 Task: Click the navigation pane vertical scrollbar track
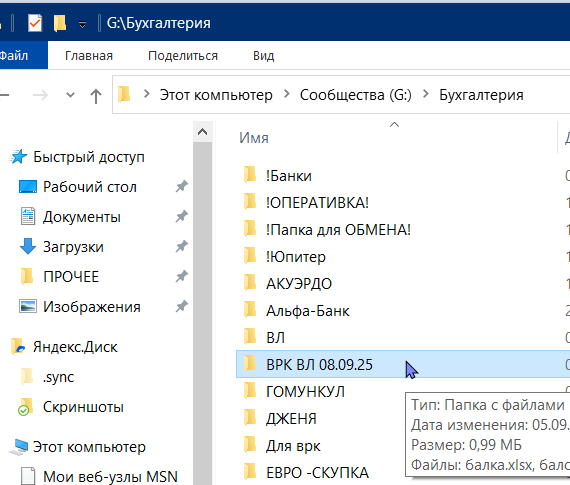pyautogui.click(x=202, y=313)
